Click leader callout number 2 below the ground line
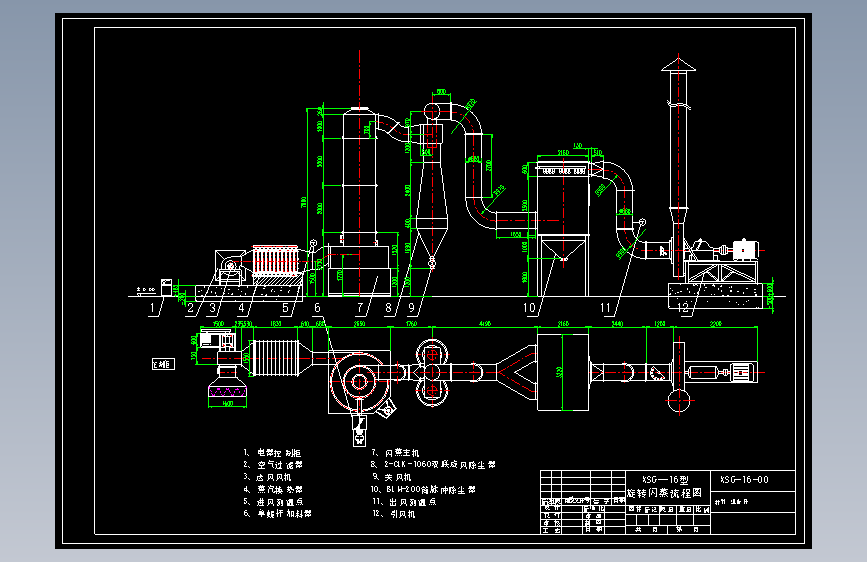The width and height of the screenshot is (867, 562). 191,308
